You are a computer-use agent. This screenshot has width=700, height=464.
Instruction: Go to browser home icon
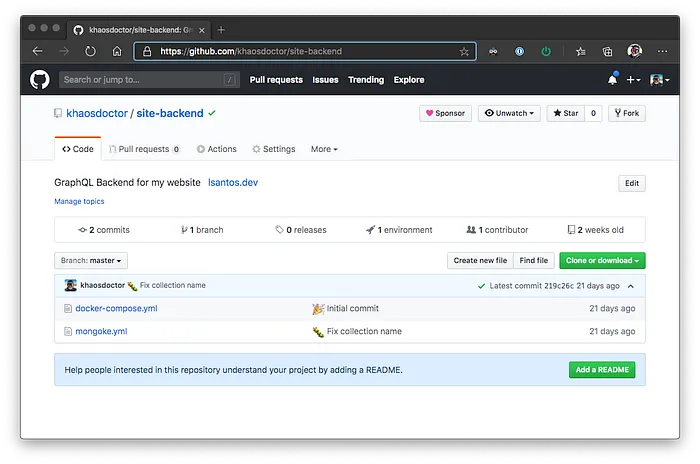[x=117, y=51]
